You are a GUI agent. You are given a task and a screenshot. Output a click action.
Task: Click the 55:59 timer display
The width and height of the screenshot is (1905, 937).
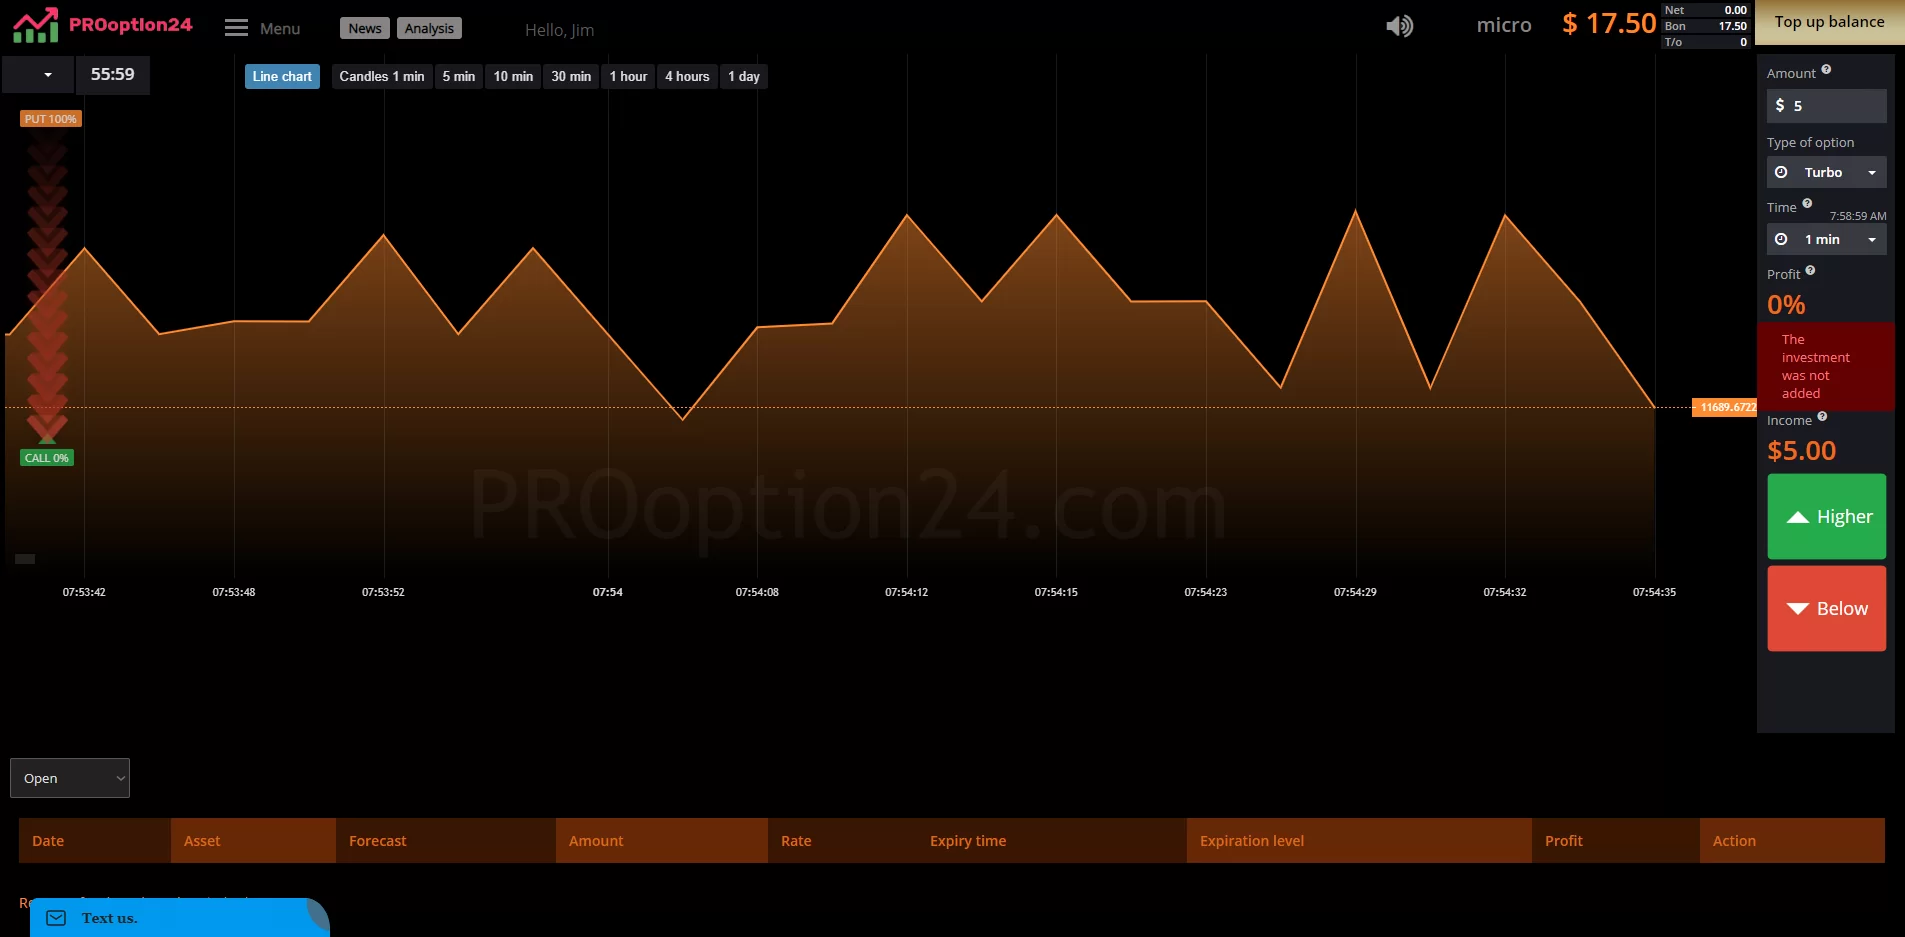[113, 75]
